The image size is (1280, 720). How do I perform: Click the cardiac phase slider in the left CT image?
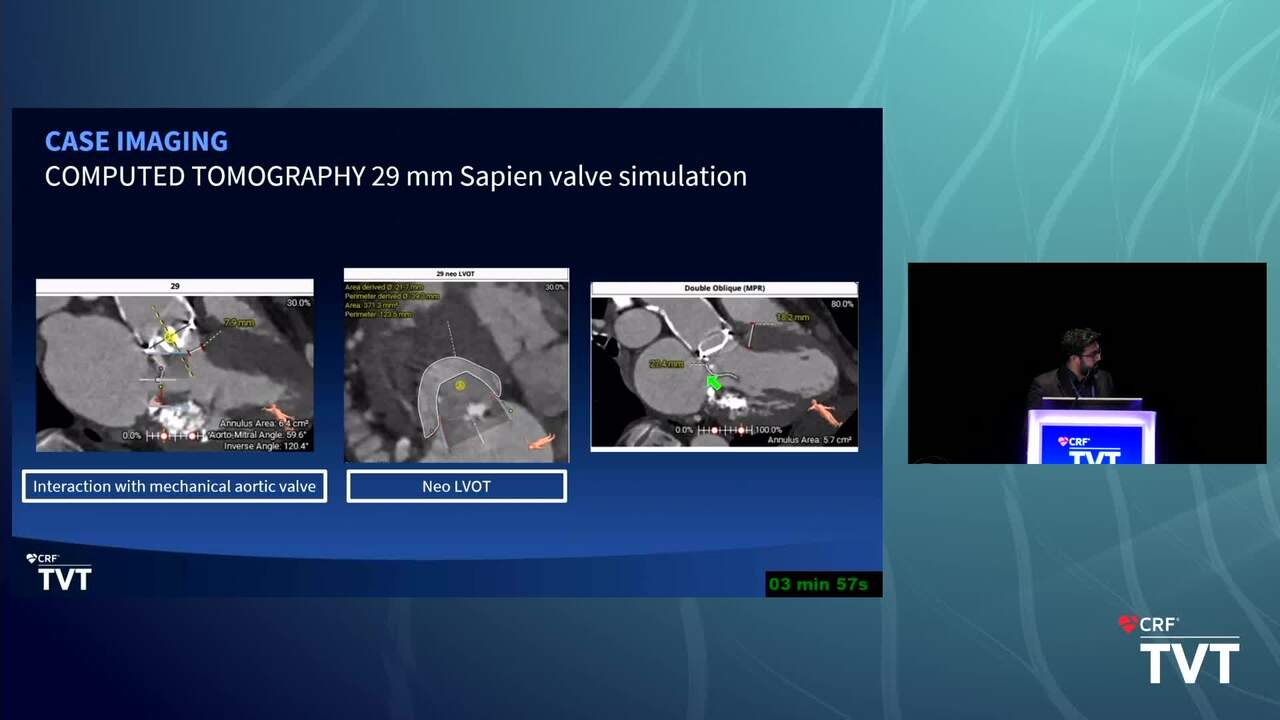pos(176,436)
